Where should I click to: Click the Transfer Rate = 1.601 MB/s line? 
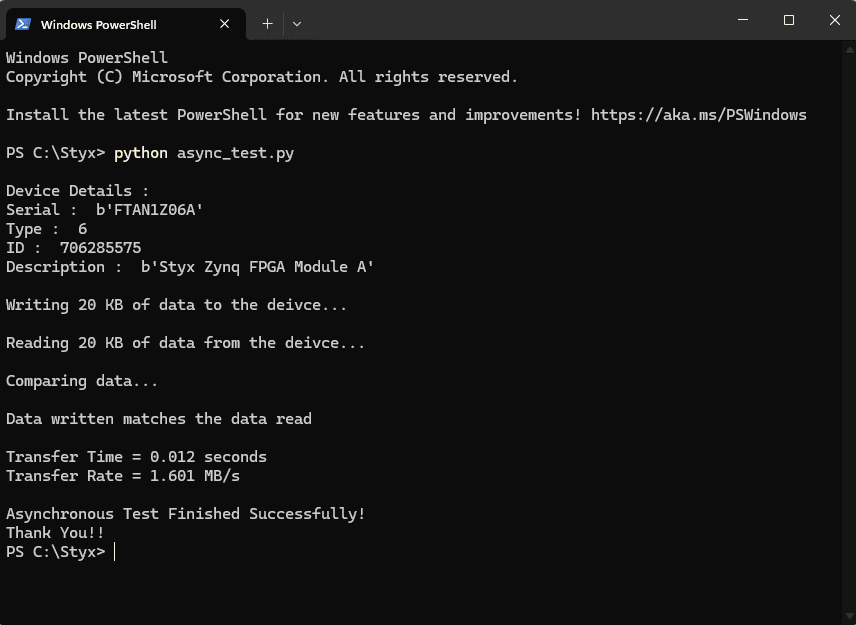coord(123,476)
